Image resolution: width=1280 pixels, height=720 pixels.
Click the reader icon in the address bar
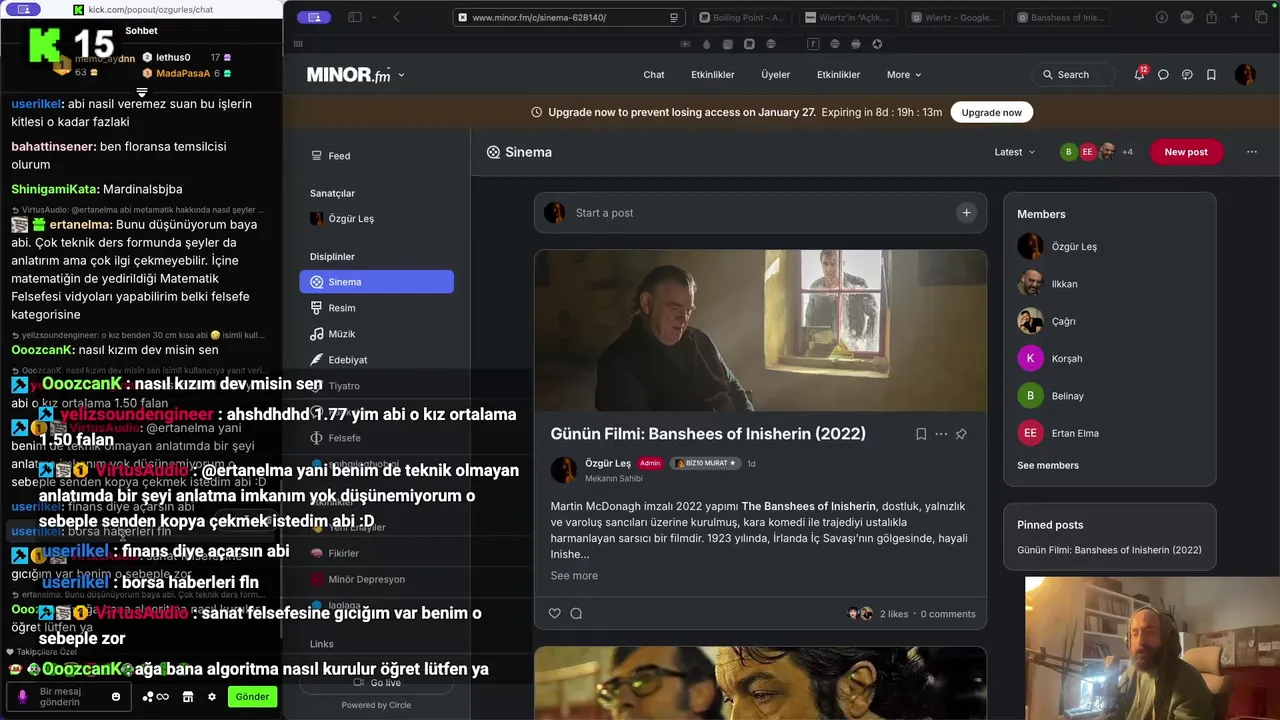point(674,17)
